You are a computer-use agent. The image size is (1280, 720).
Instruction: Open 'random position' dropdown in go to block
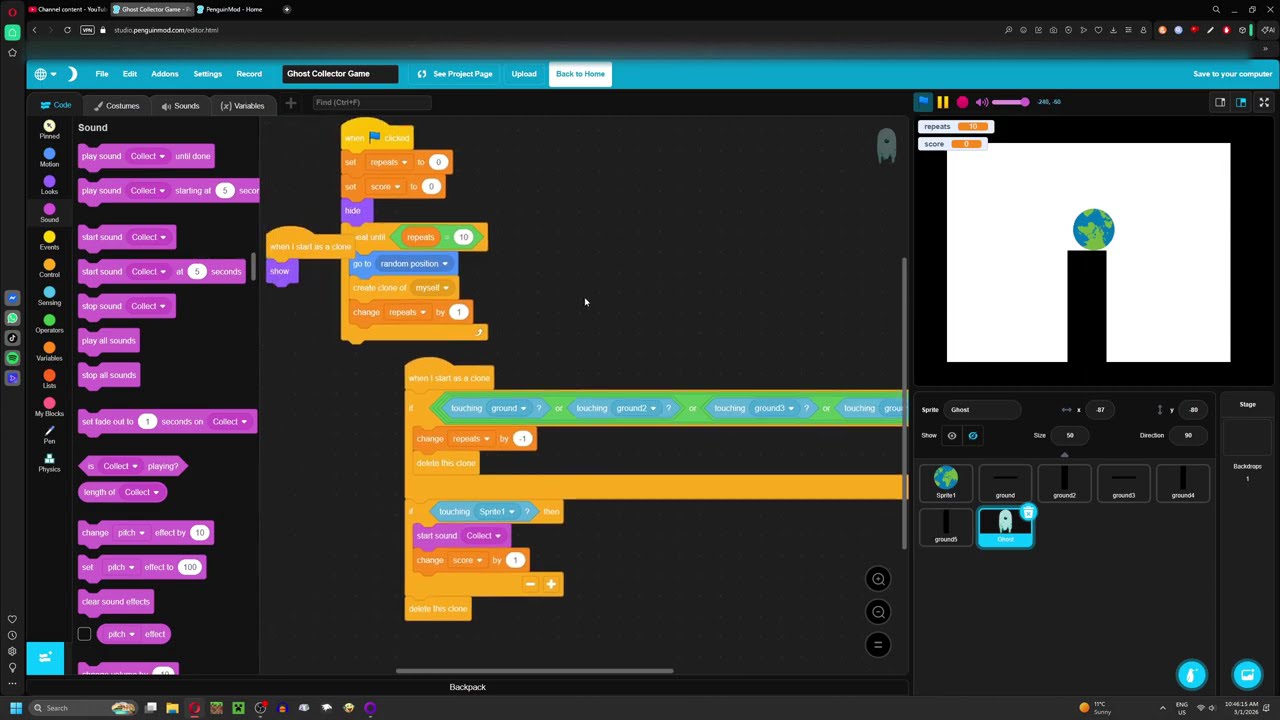tap(413, 264)
